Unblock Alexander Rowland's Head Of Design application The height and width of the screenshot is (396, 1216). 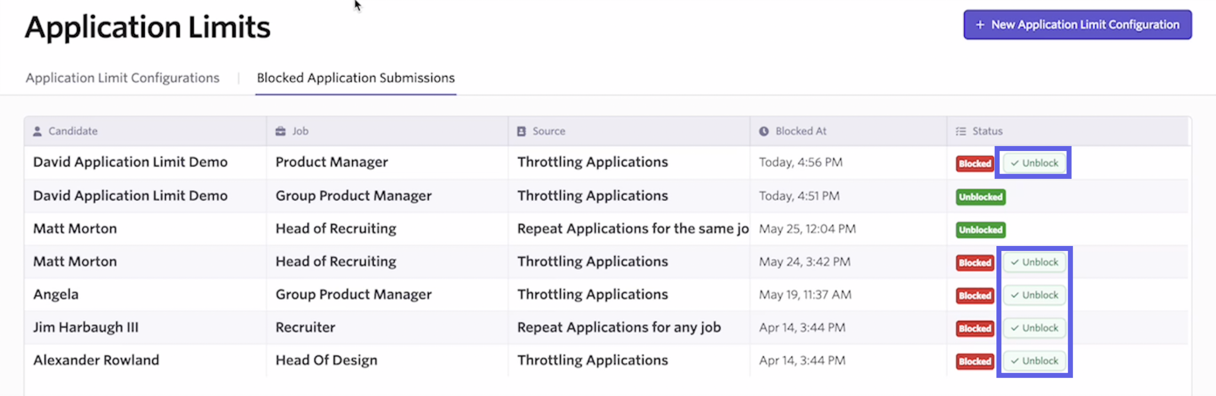point(1035,361)
